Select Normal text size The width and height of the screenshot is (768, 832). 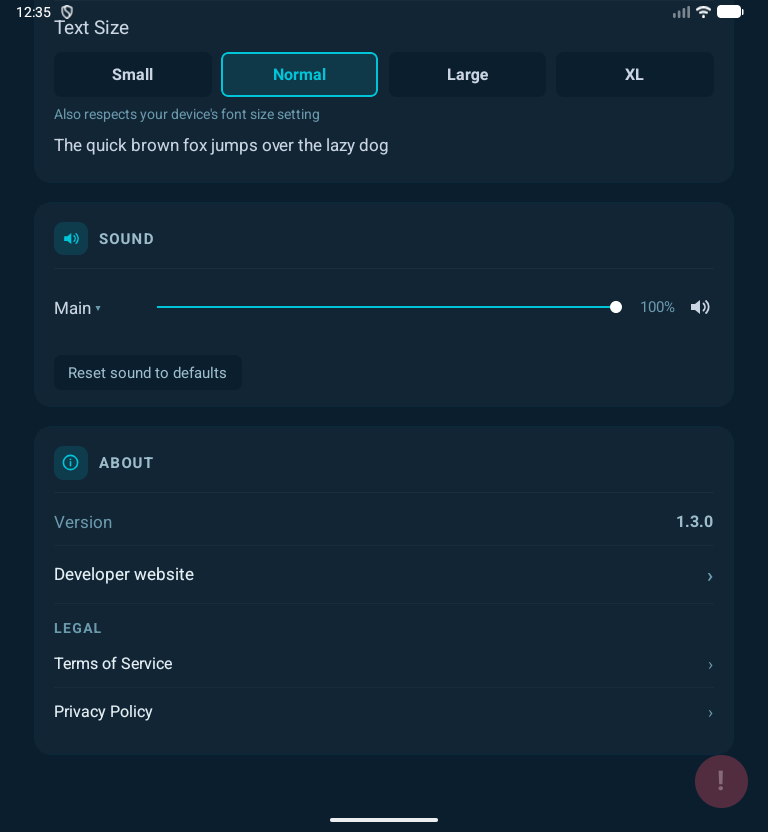[x=299, y=75]
